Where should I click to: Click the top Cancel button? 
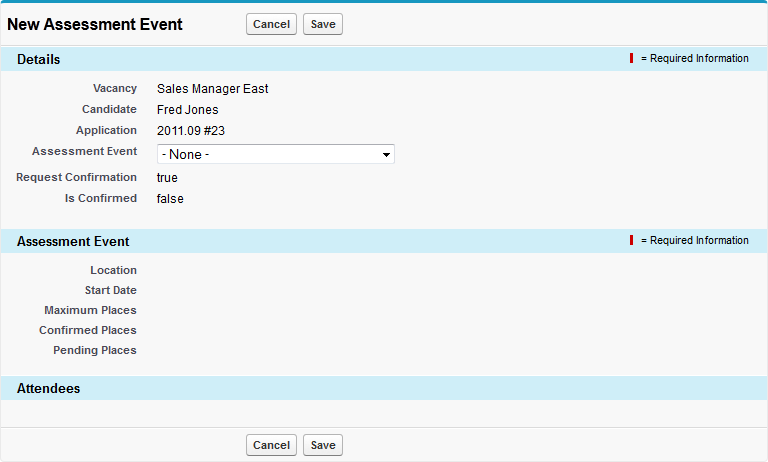click(x=271, y=24)
